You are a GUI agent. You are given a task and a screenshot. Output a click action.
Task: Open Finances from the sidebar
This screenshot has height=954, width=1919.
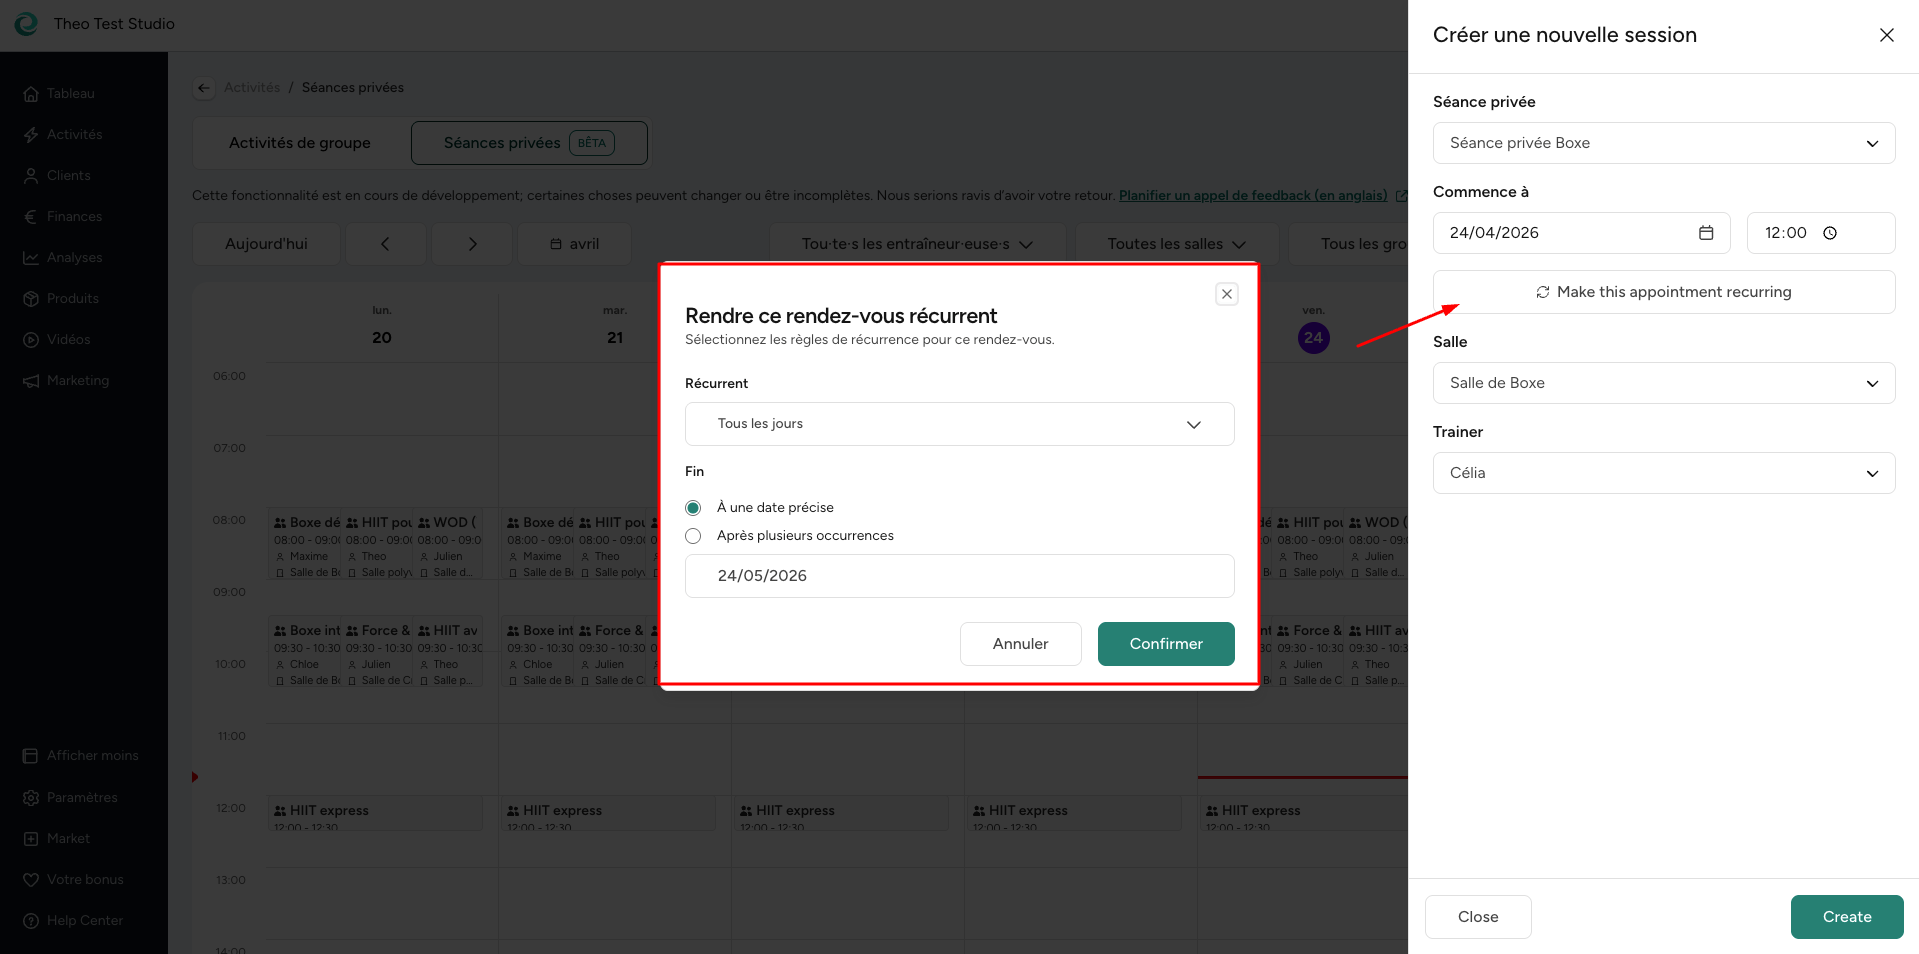[74, 216]
